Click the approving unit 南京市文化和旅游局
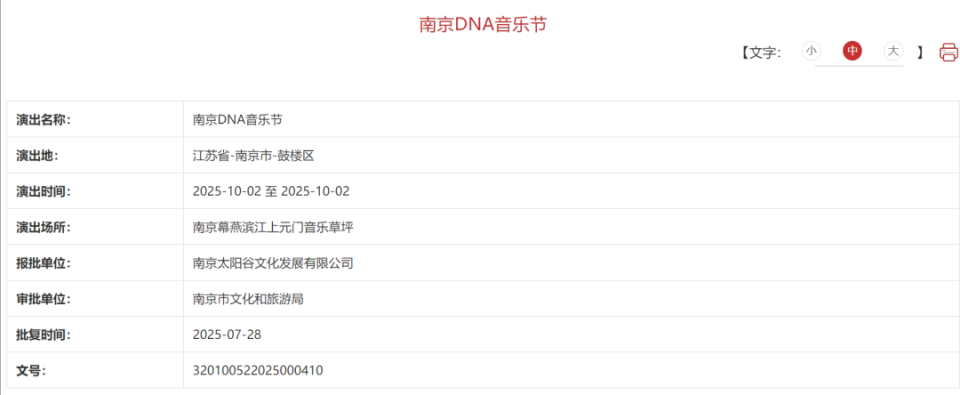This screenshot has height=395, width=960. (249, 299)
